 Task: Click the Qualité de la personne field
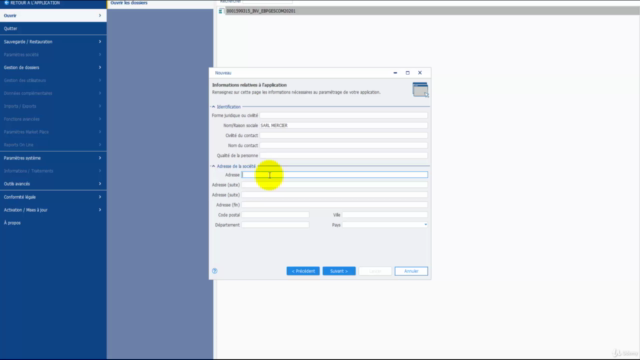(x=344, y=155)
